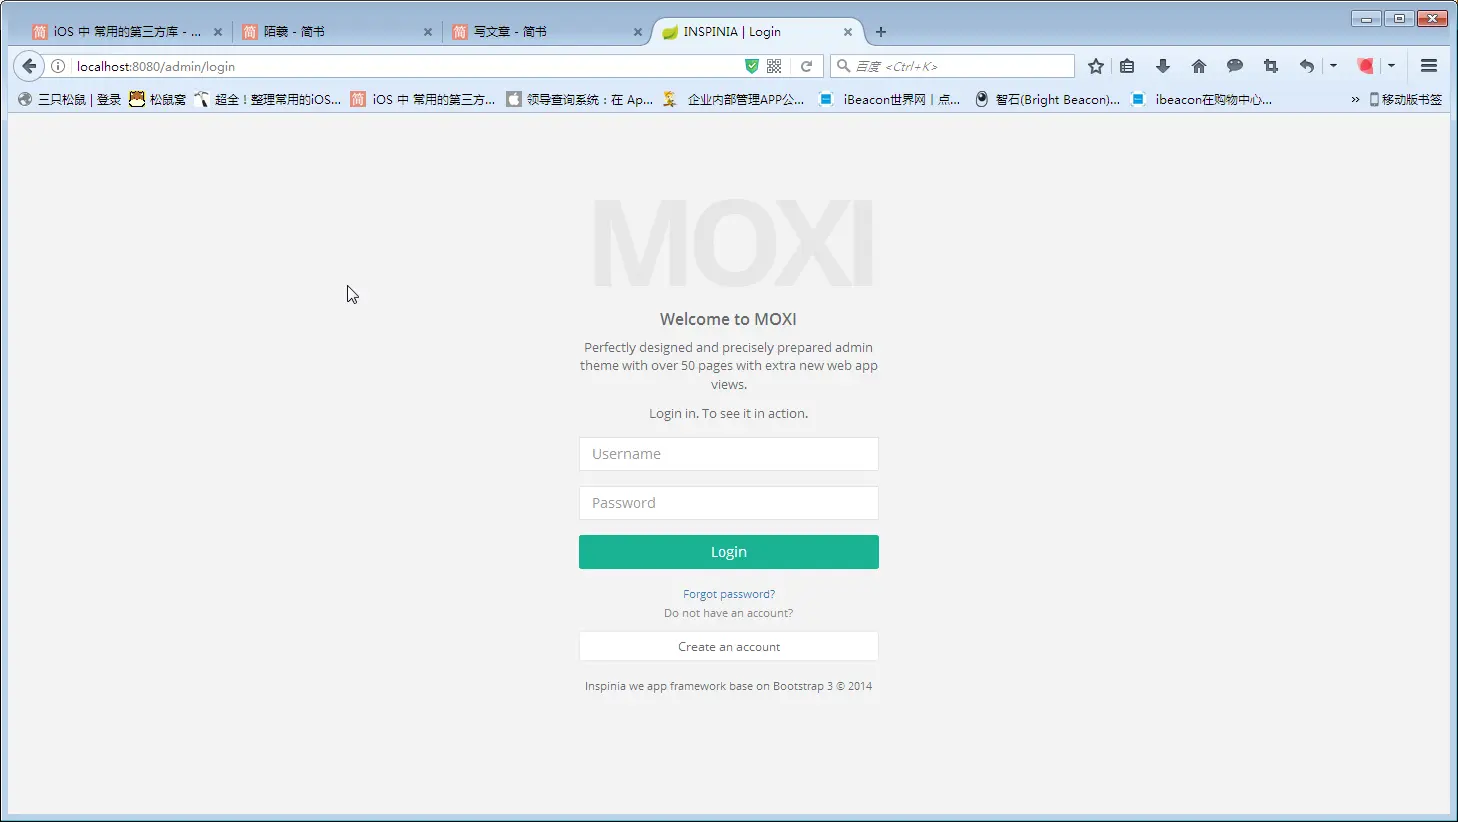Viewport: 1458px width, 822px height.
Task: Click the 'Welcome to MOXI' heading text
Action: [728, 319]
